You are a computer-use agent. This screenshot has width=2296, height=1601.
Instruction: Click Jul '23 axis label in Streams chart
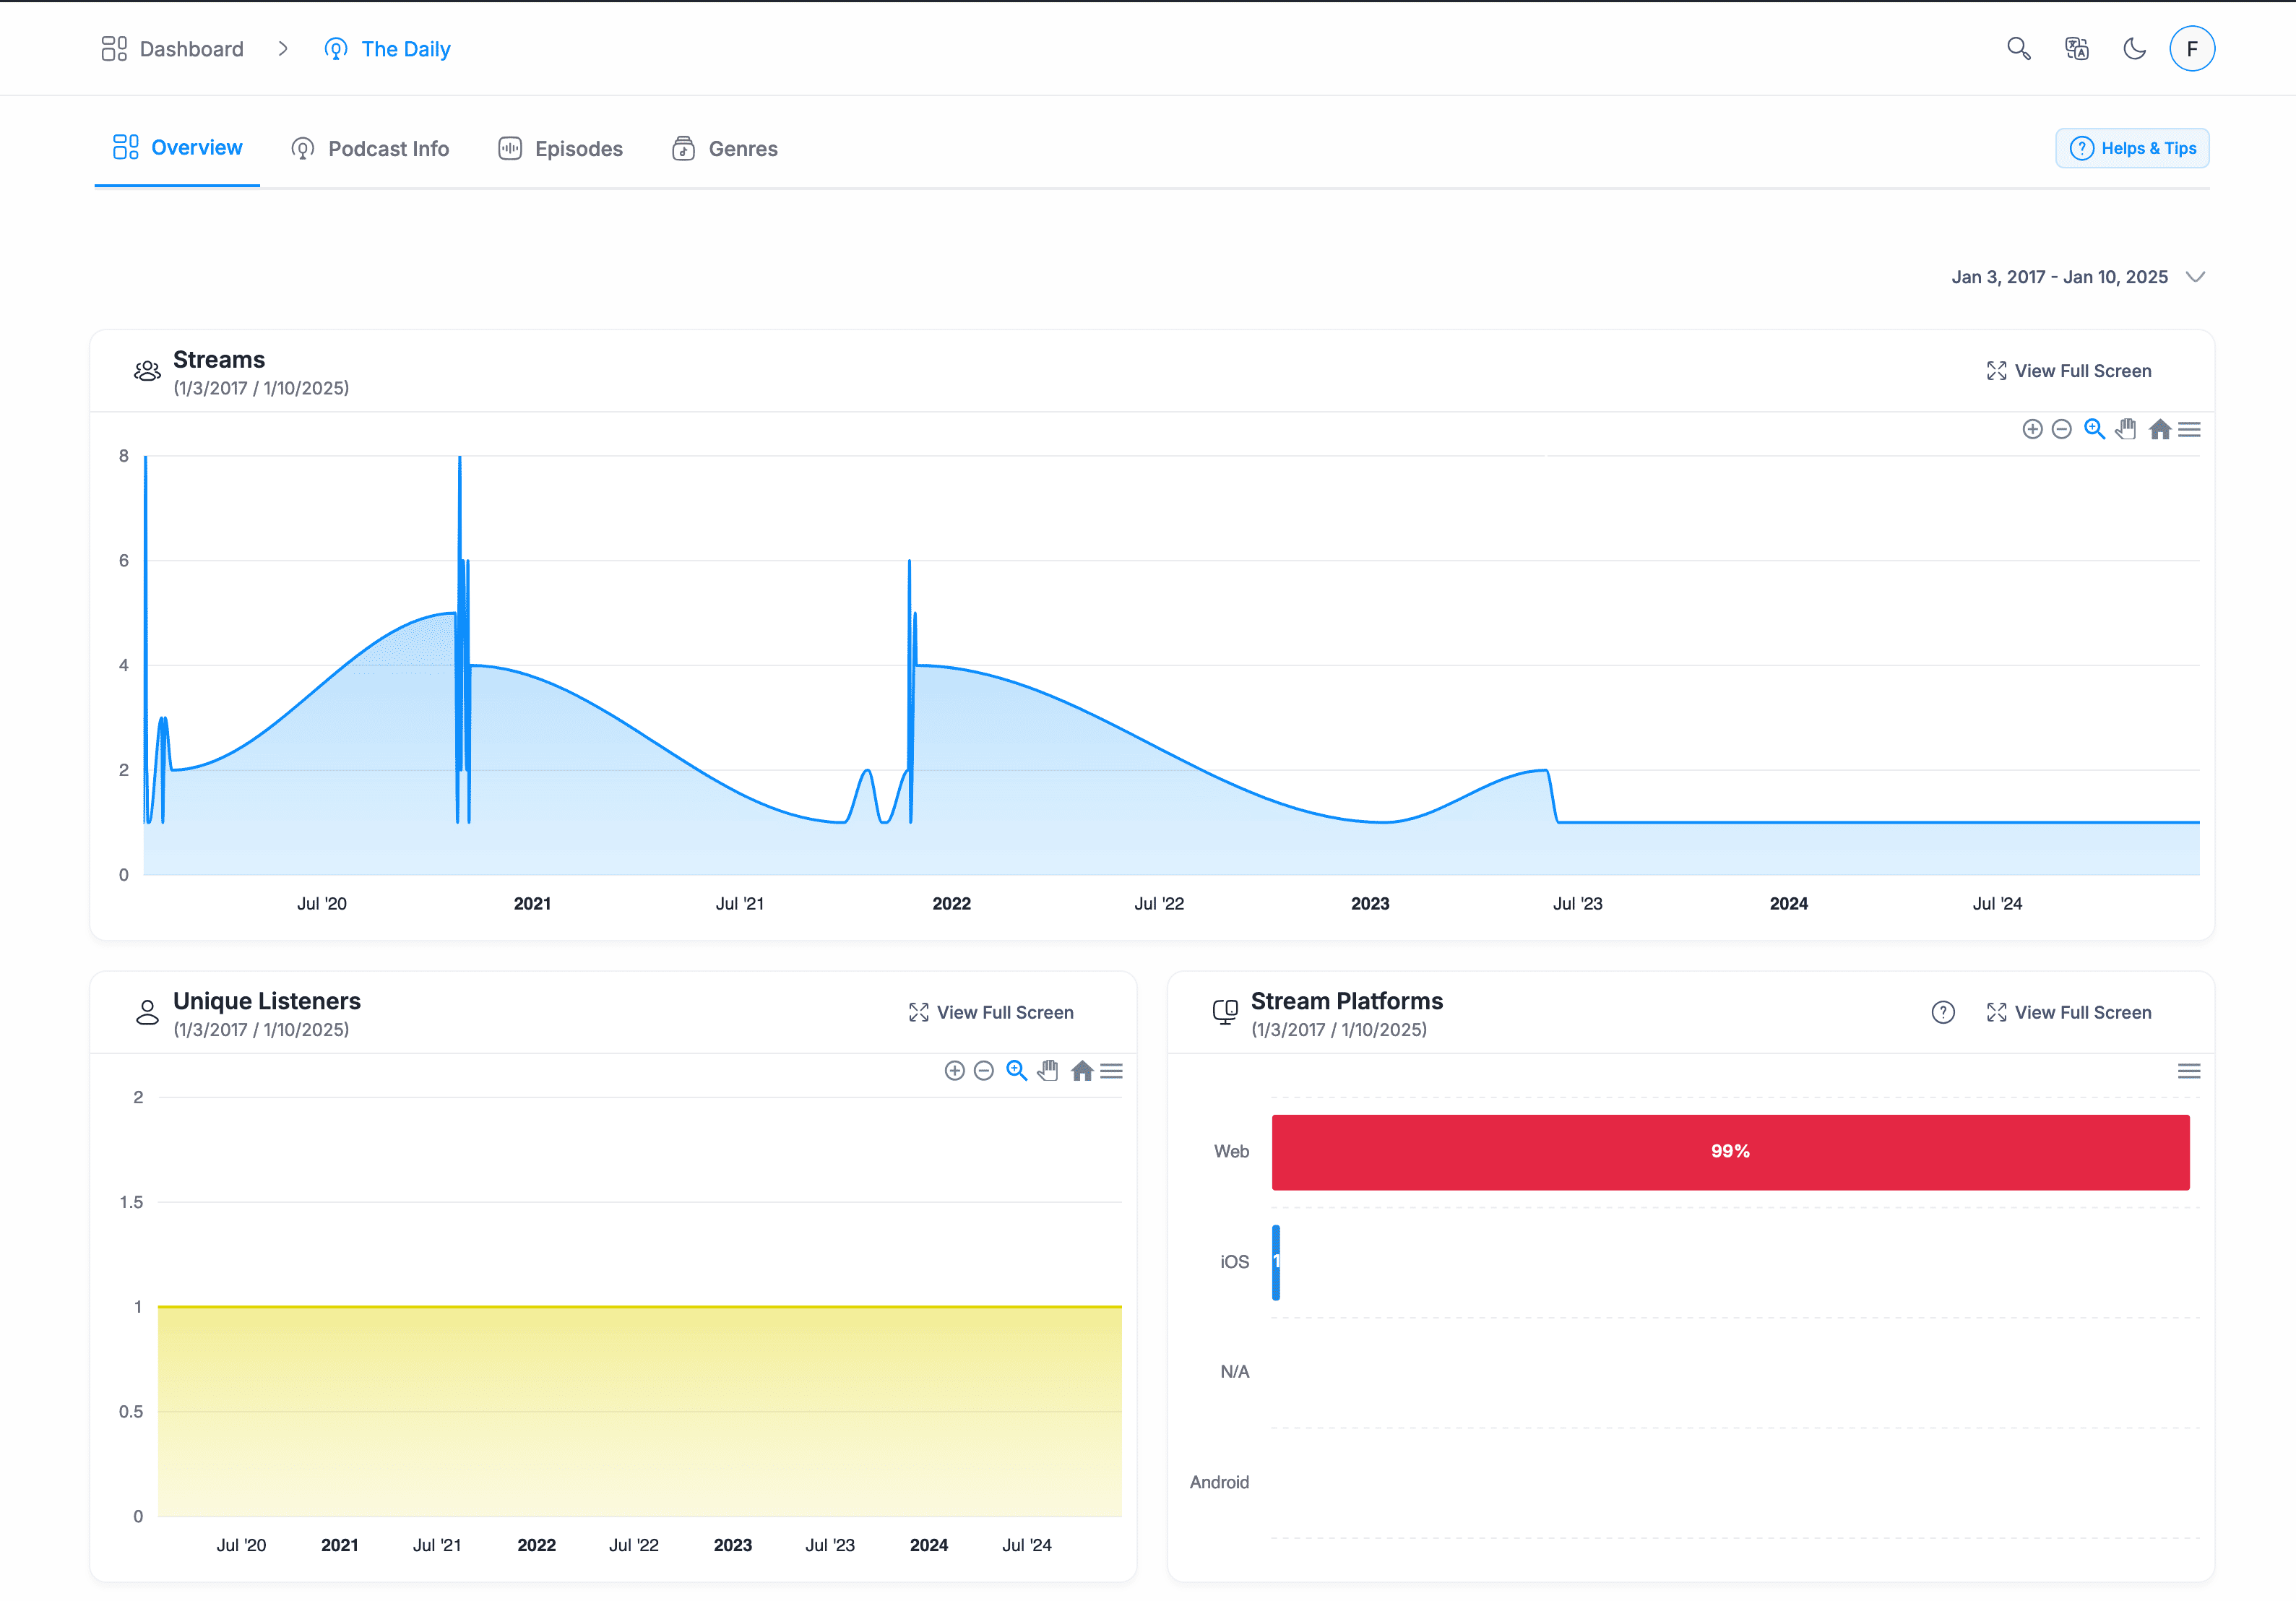(1577, 904)
